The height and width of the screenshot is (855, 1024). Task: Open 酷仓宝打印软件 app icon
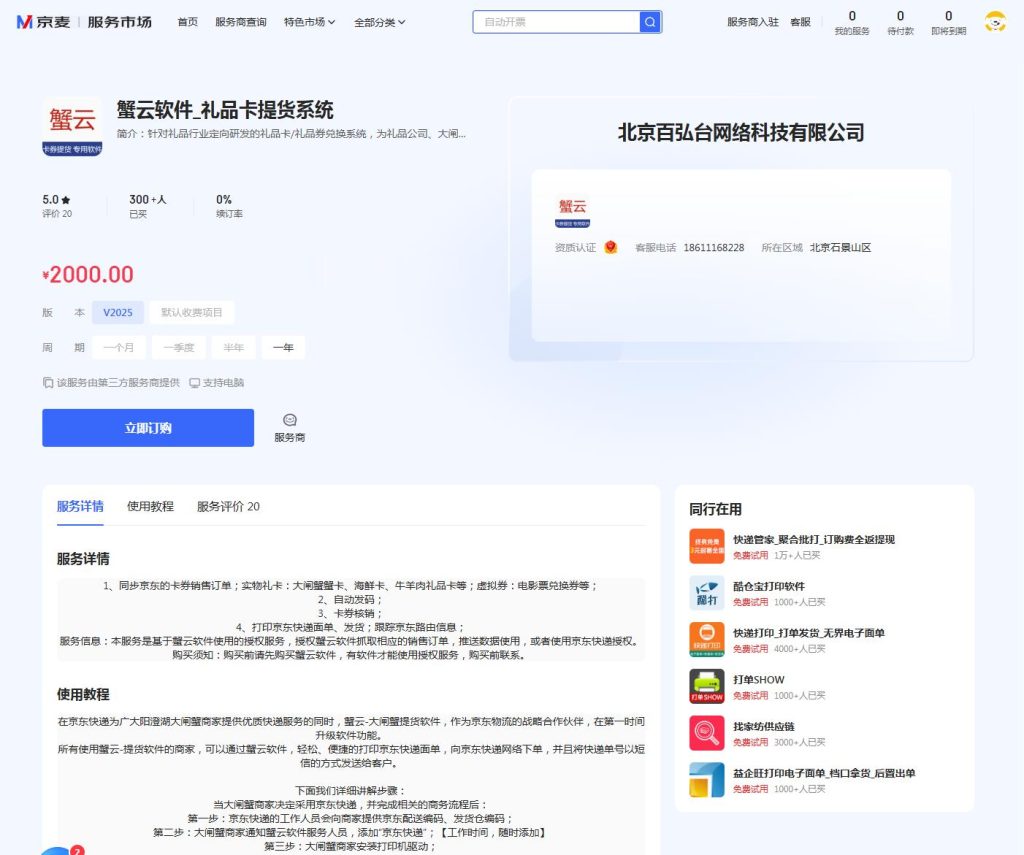pyautogui.click(x=707, y=593)
